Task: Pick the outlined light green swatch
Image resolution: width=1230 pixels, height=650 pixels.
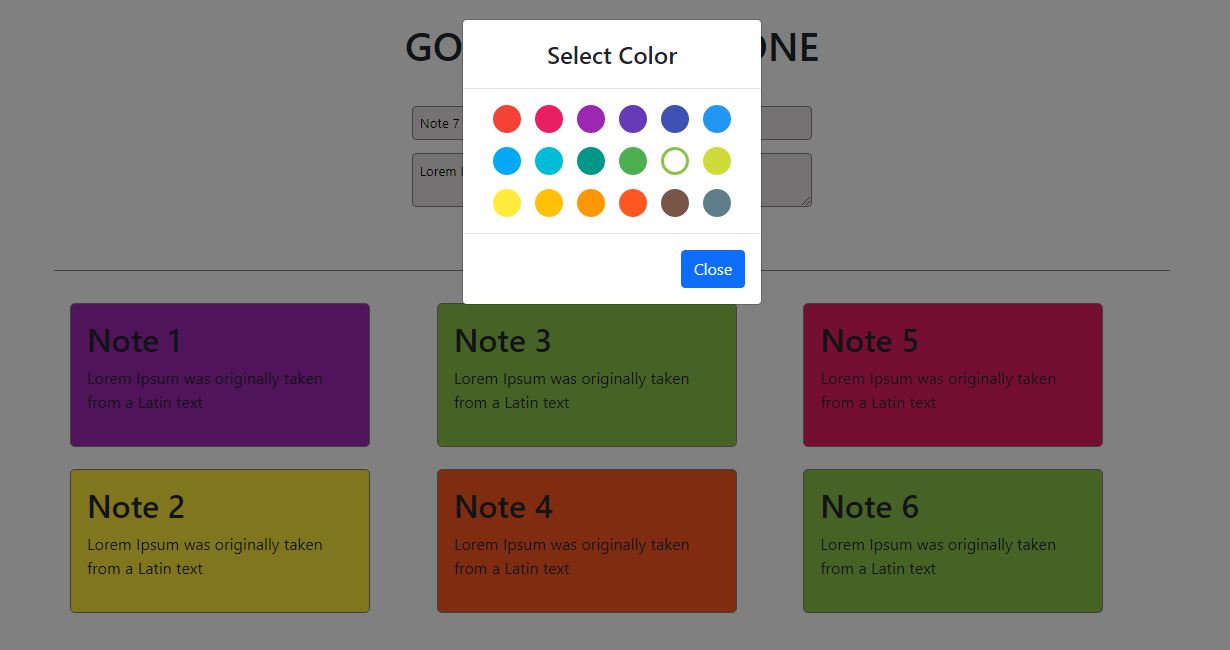Action: pyautogui.click(x=675, y=161)
